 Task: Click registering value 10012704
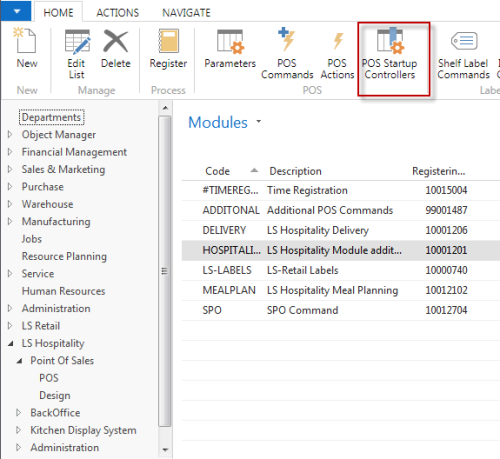(x=446, y=310)
